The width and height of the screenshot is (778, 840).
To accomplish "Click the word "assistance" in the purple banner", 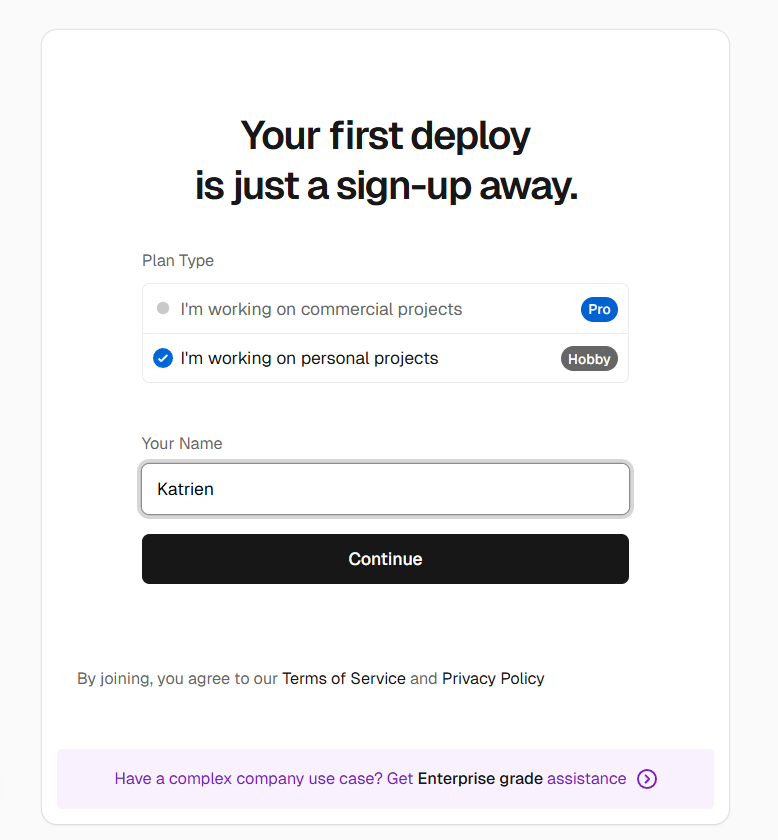I will (587, 778).
